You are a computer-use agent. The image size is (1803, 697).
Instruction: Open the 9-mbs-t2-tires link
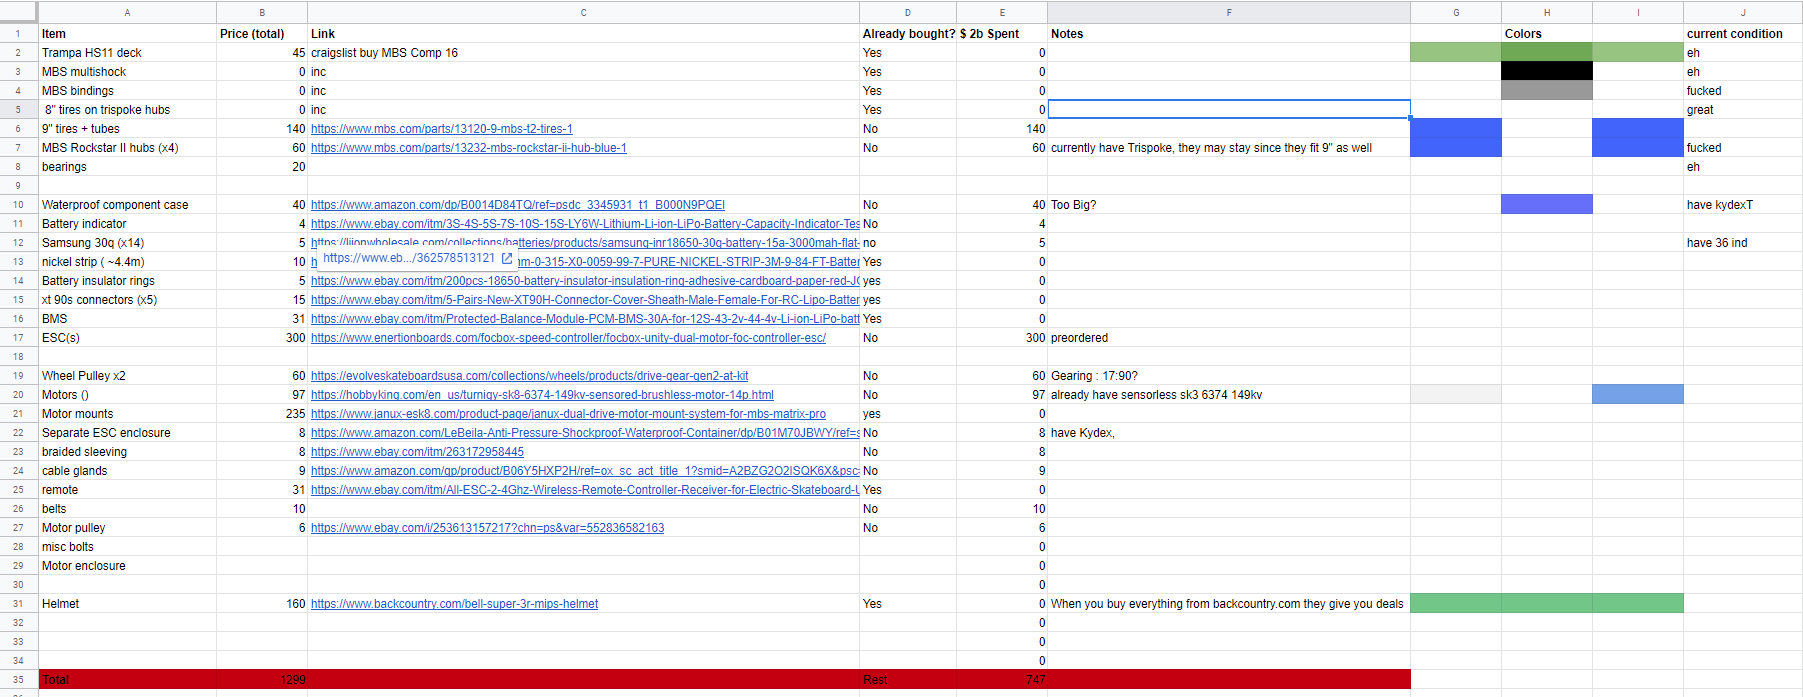coord(441,129)
